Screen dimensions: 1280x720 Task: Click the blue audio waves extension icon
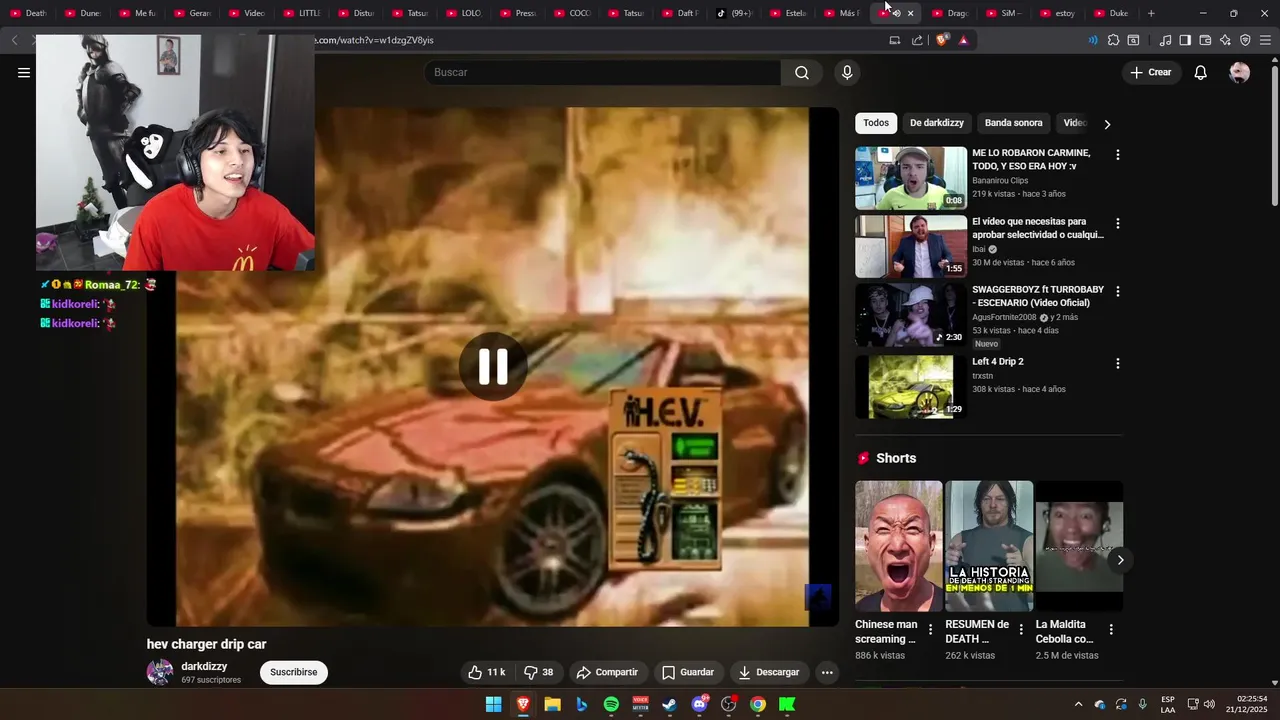click(1092, 40)
